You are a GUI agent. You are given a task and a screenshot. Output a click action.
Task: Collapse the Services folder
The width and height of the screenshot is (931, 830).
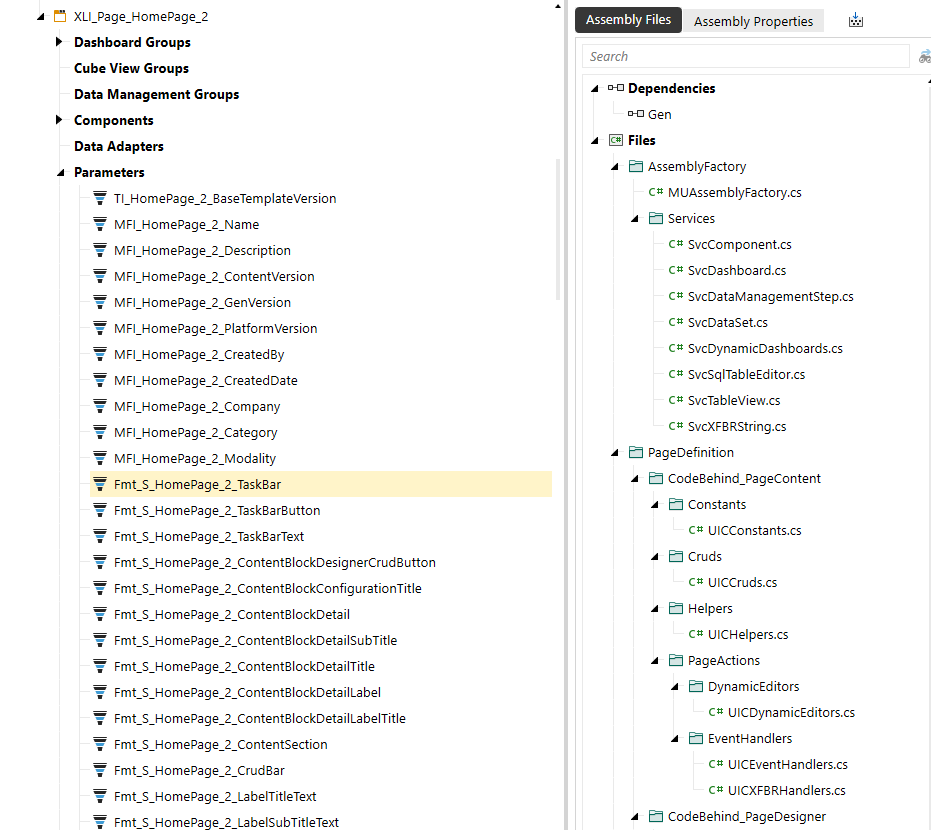[635, 218]
